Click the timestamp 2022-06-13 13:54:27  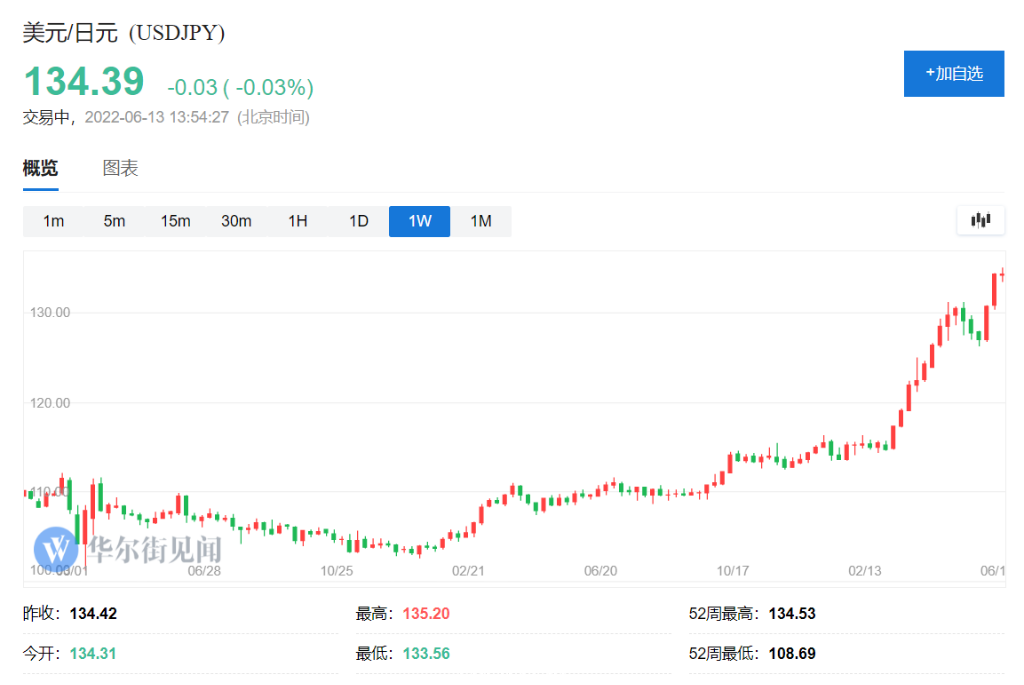coord(157,118)
